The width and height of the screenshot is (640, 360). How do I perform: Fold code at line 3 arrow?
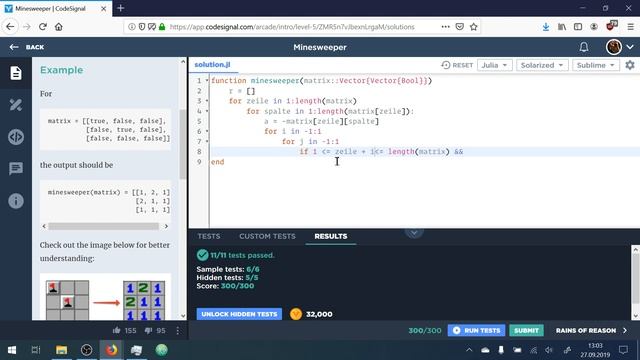[x=207, y=101]
